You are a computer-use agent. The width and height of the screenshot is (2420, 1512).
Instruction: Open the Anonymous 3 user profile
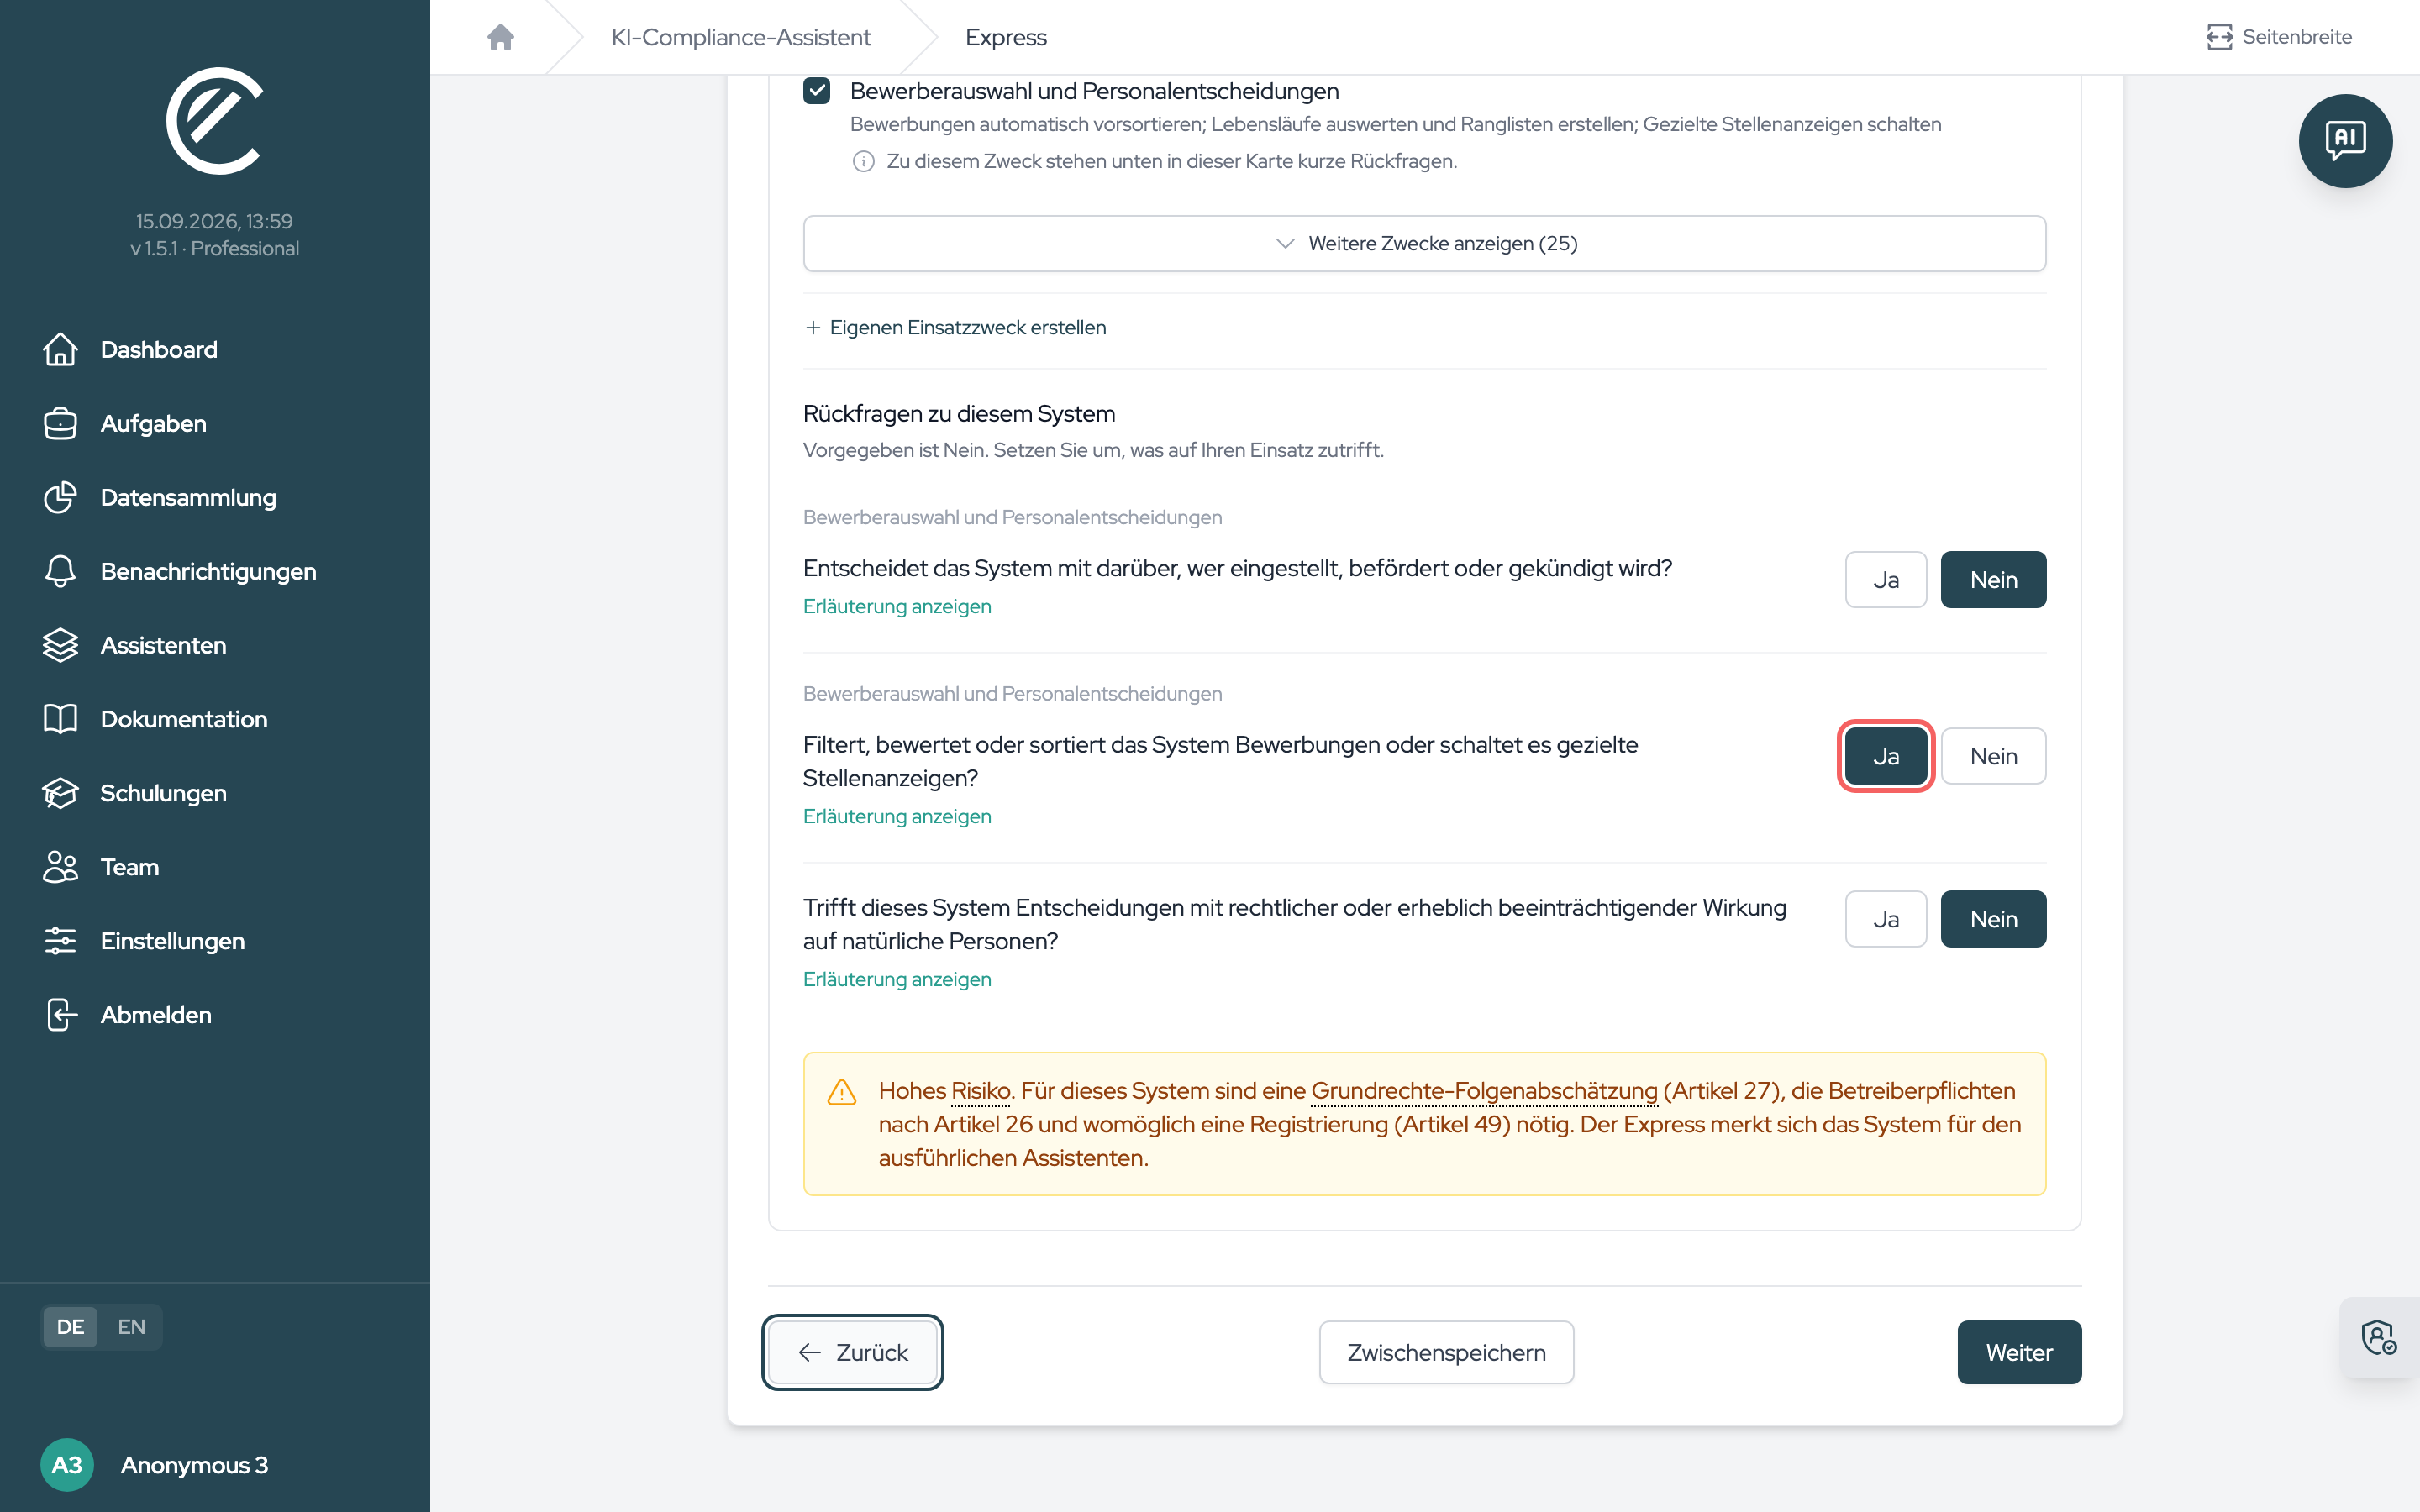155,1465
